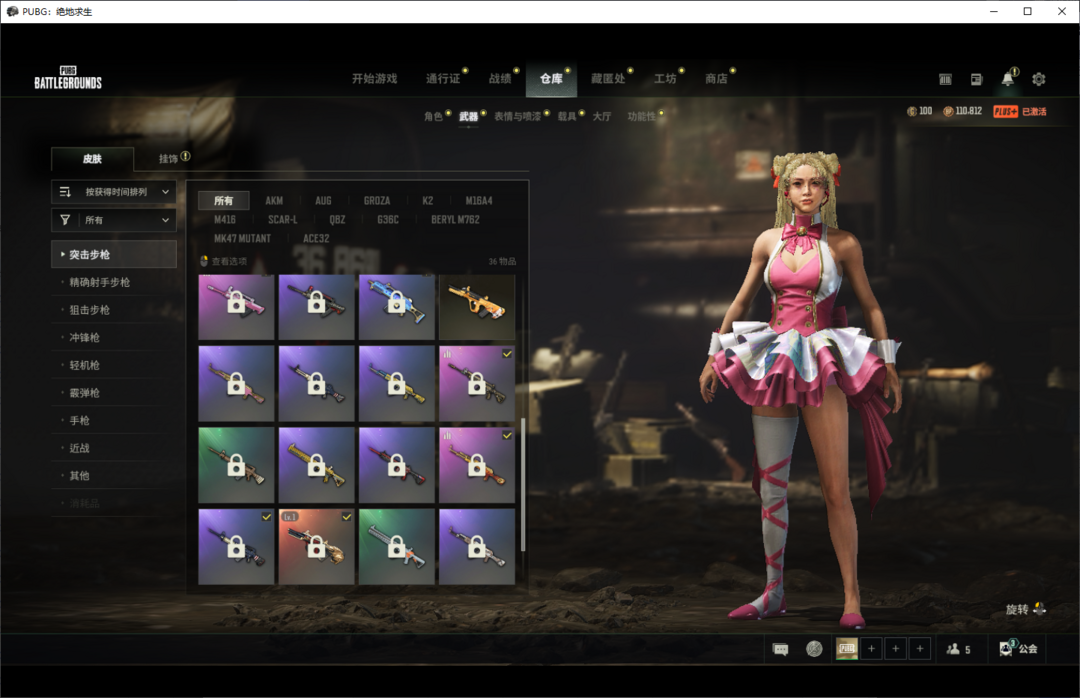Click the G-Coin balance of 100
1080x698 pixels.
tap(920, 111)
